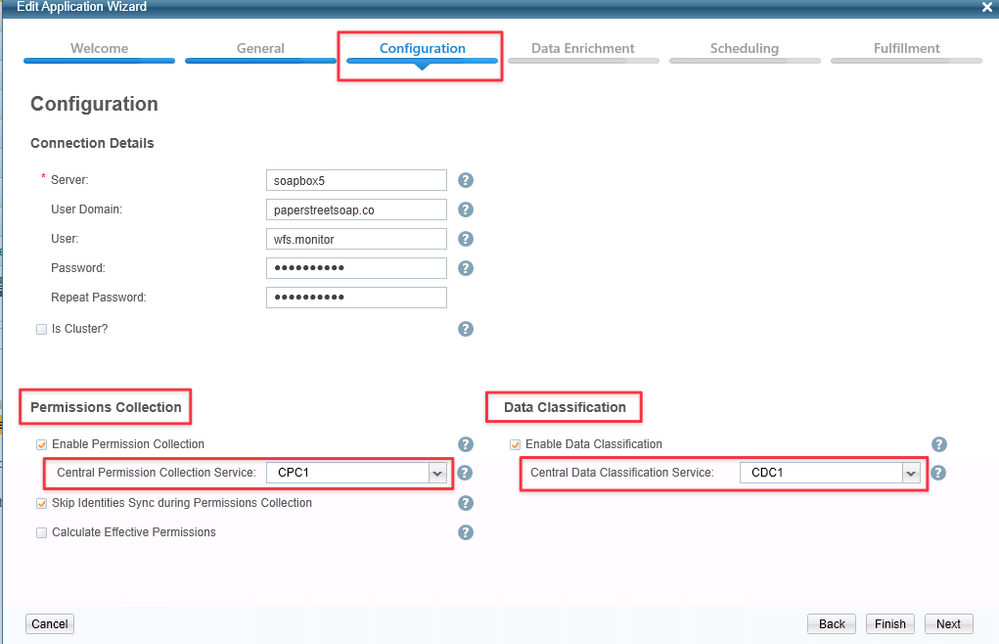Viewport: 999px width, 644px height.
Task: Cancel the Edit Application Wizard
Action: tap(50, 624)
